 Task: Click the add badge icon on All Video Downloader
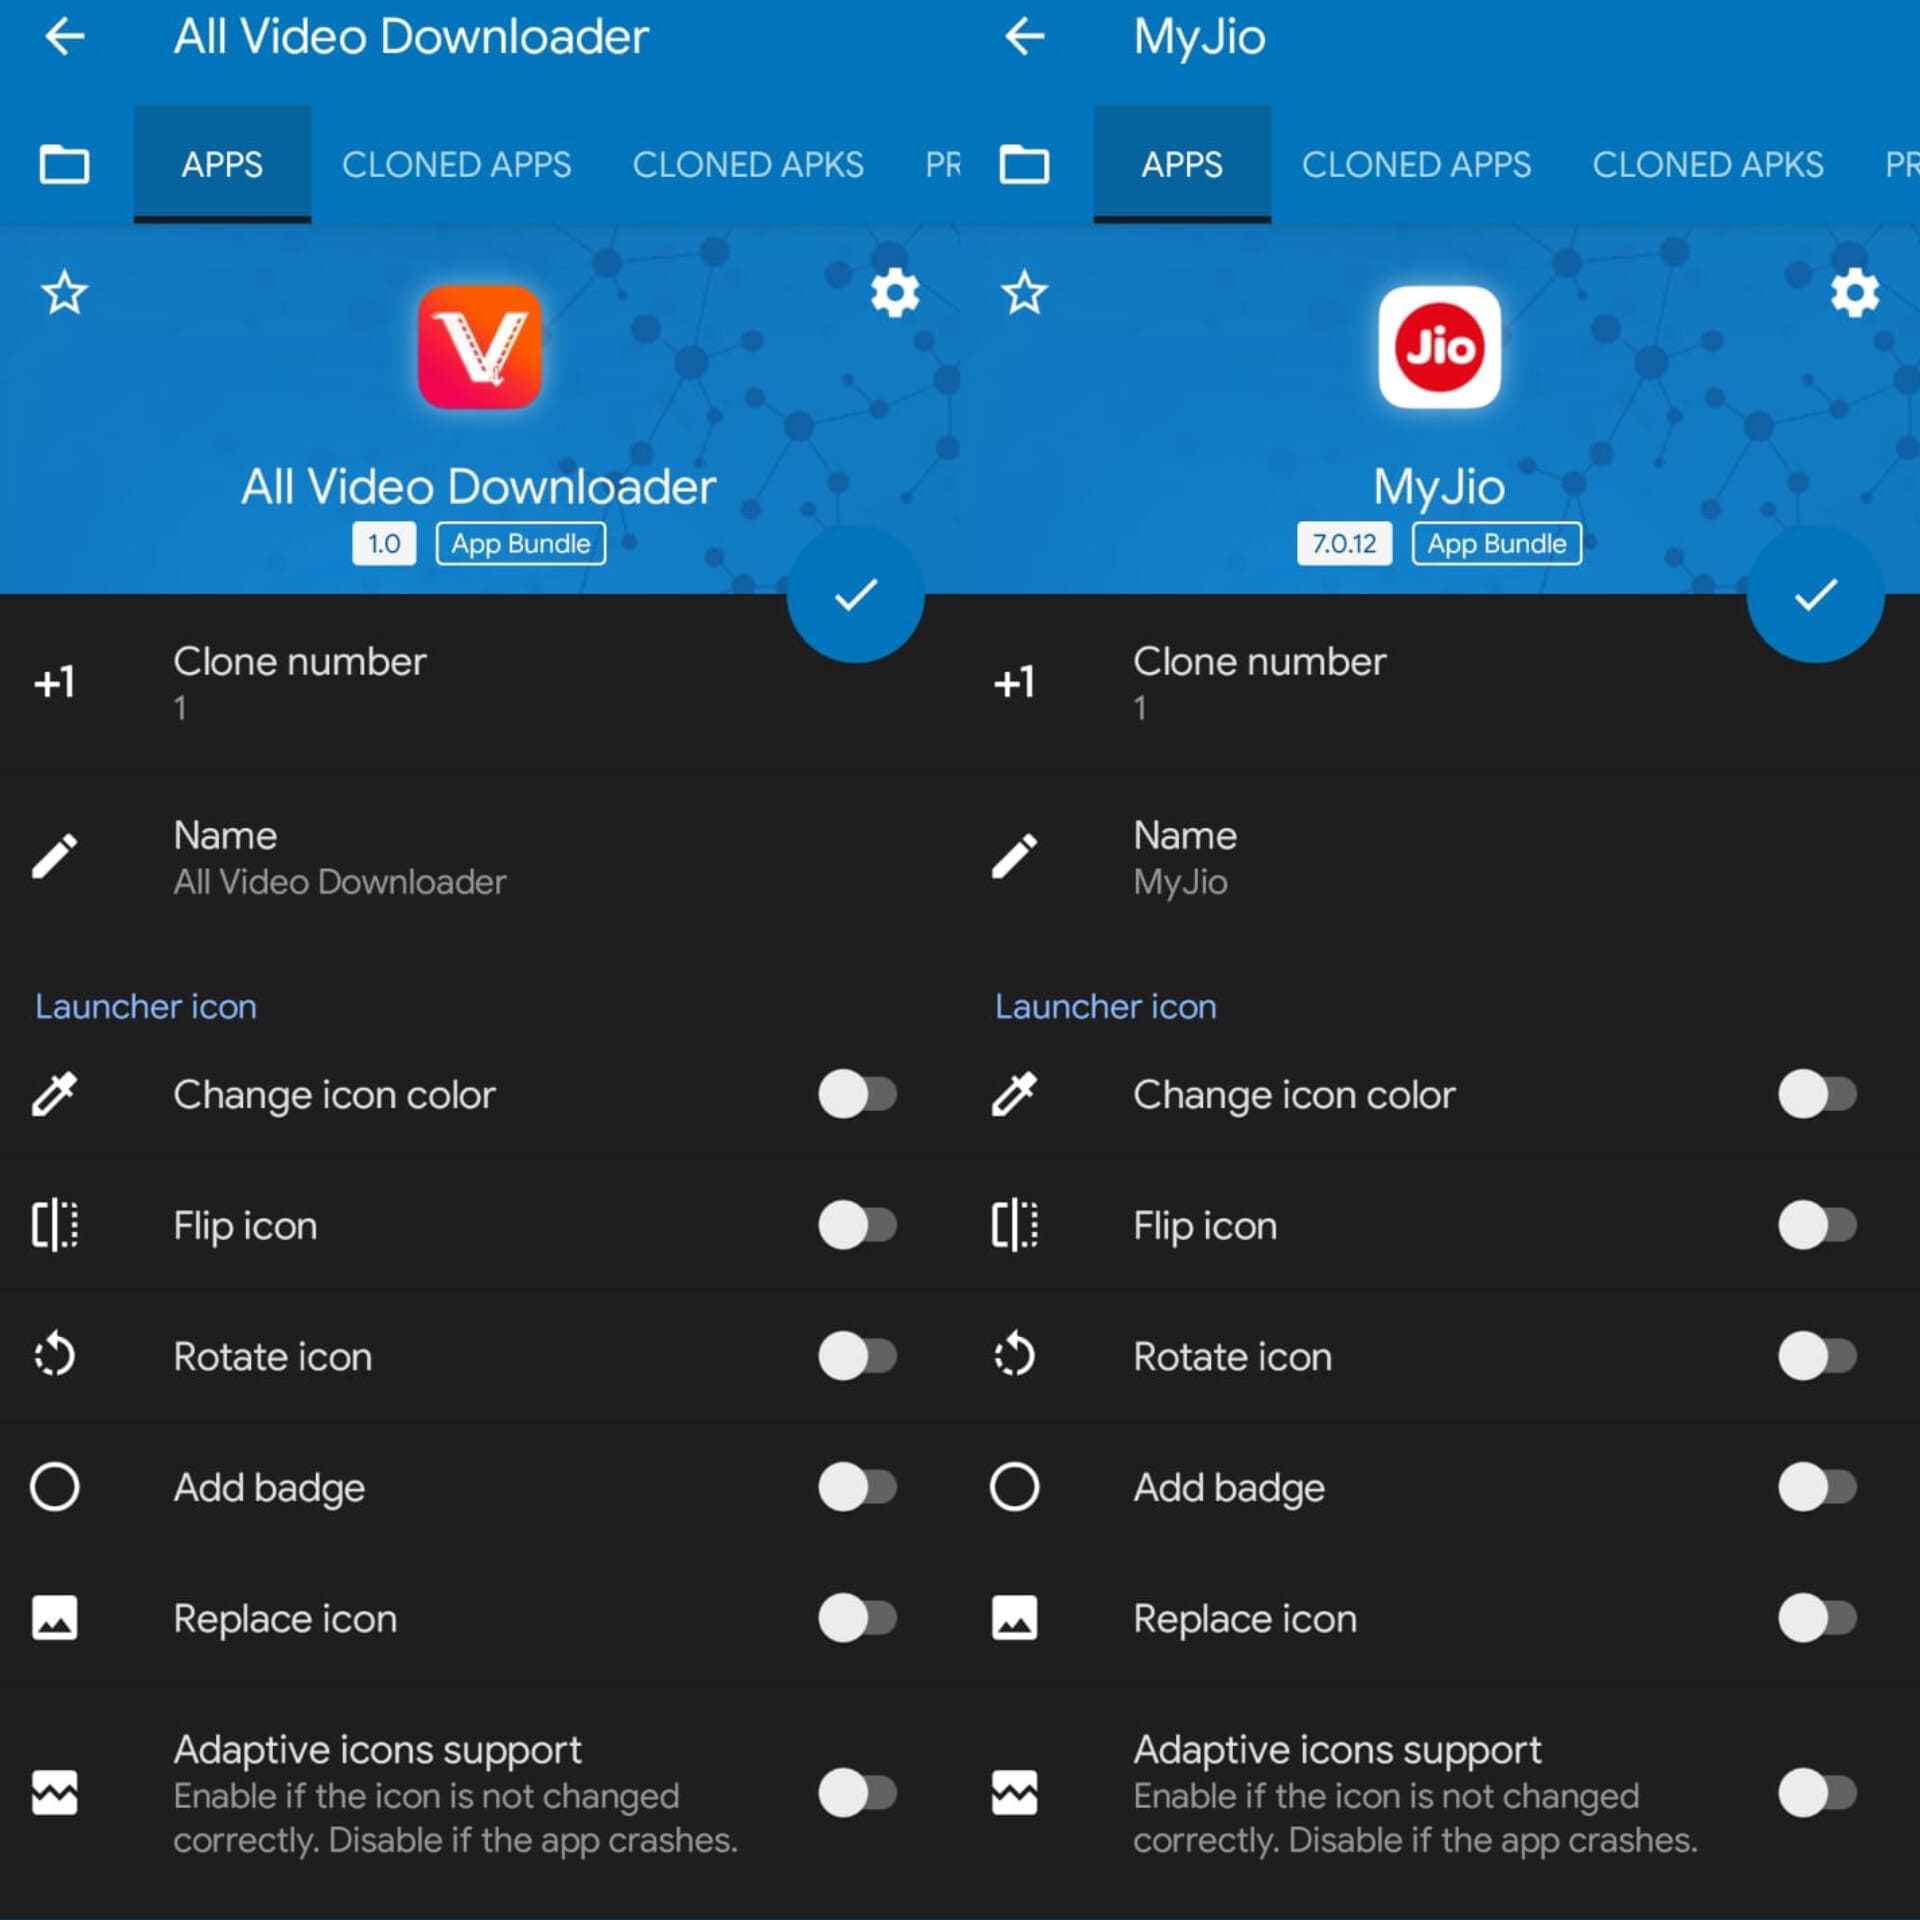coord(56,1486)
